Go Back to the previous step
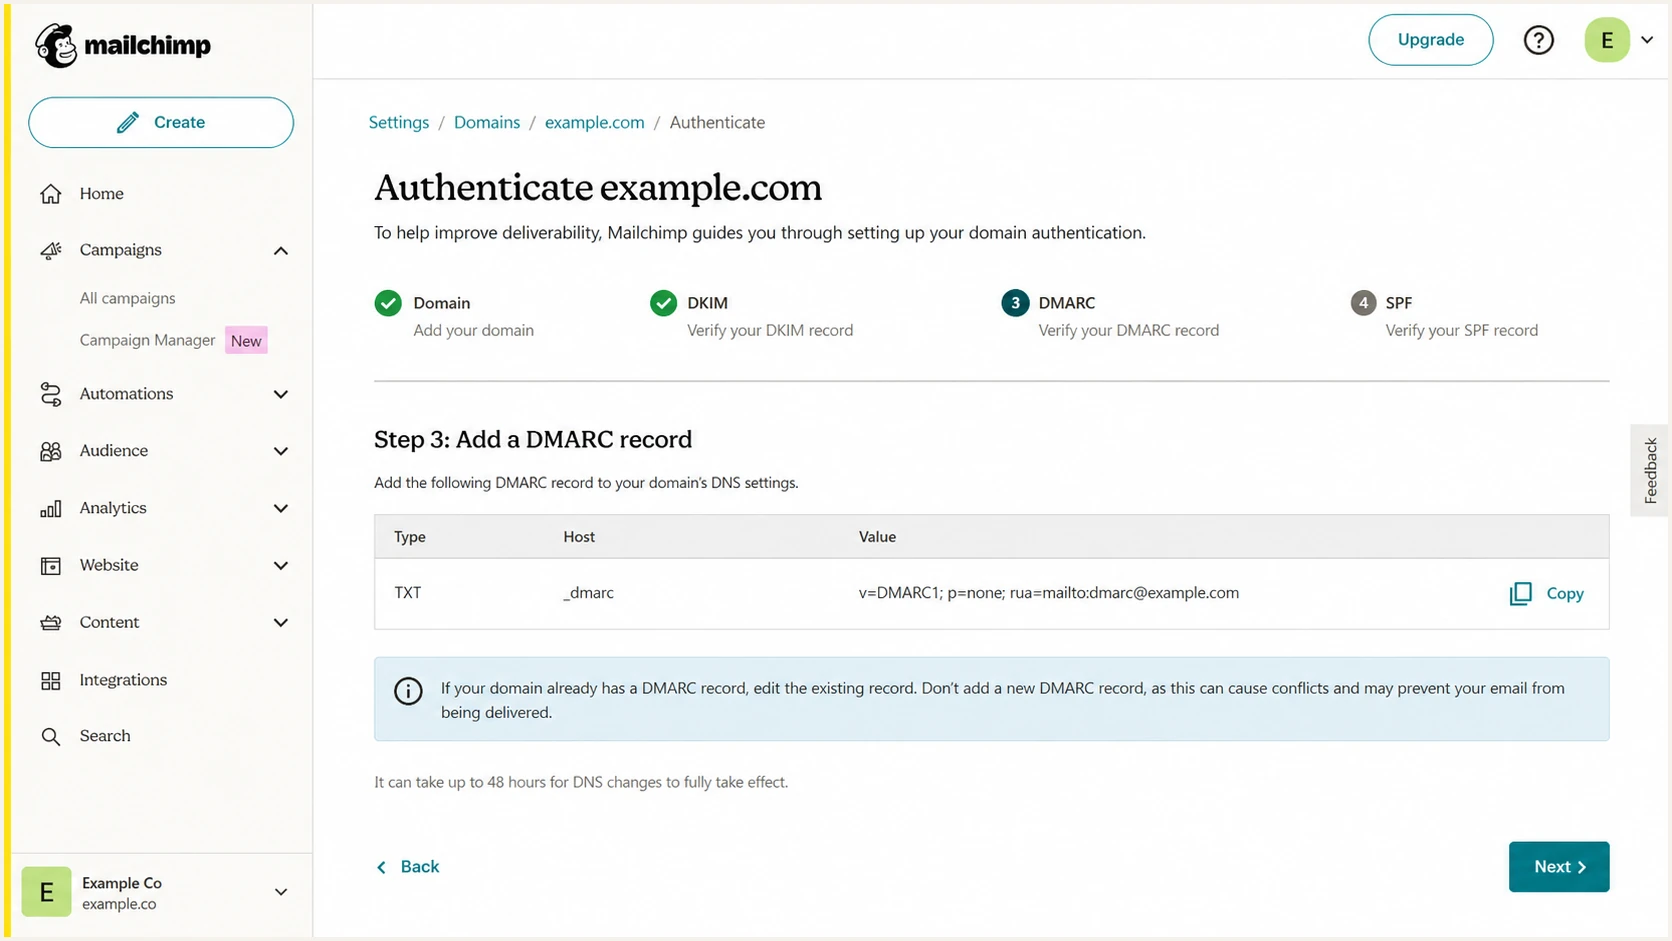 pos(408,867)
